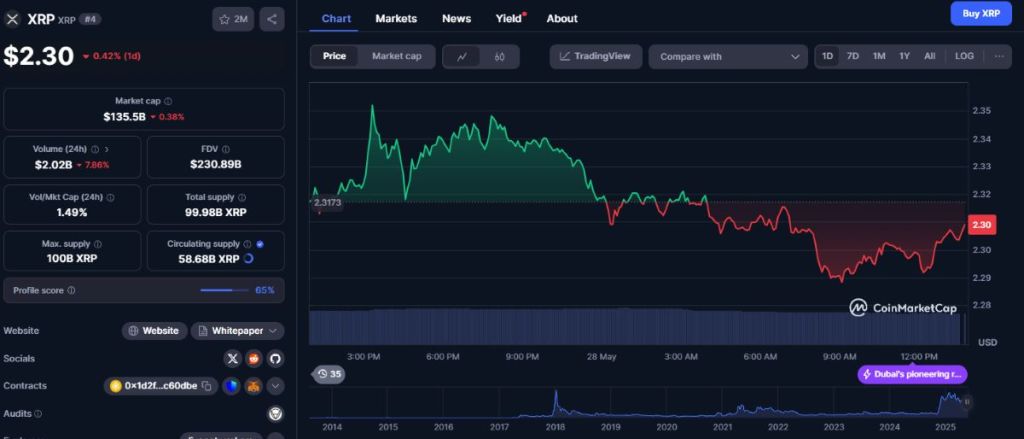Add contract to MetaMask fox icon
Viewport: 1024px width, 439px height.
[253, 385]
